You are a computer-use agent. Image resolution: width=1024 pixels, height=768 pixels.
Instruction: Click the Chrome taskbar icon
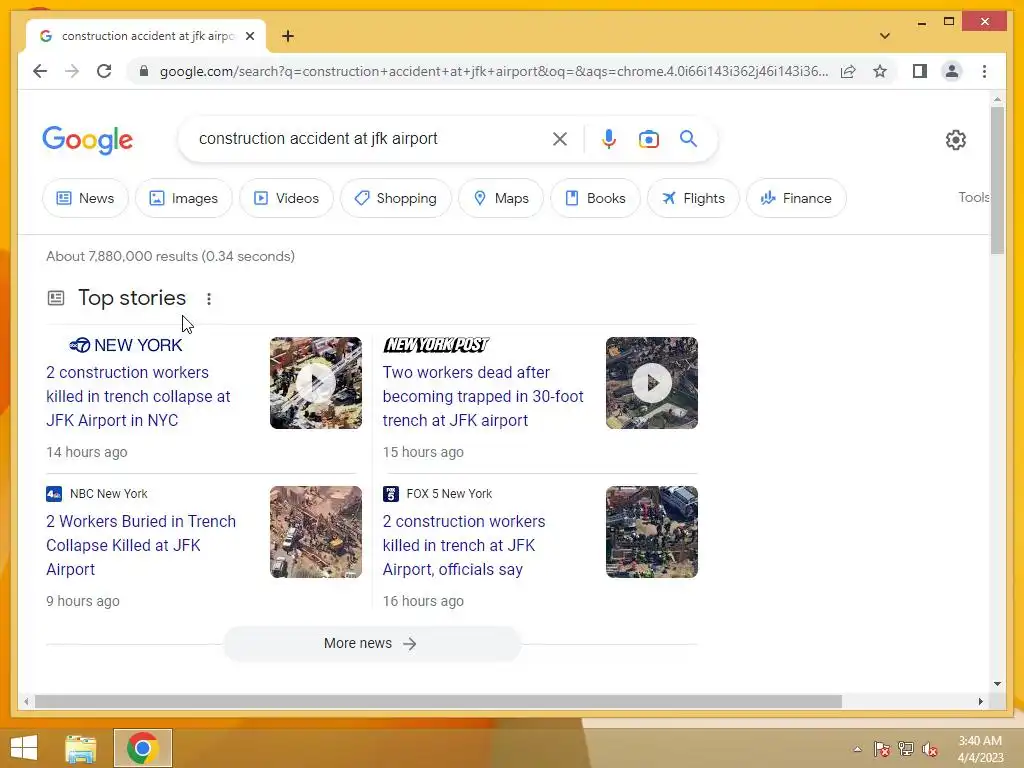click(x=142, y=748)
